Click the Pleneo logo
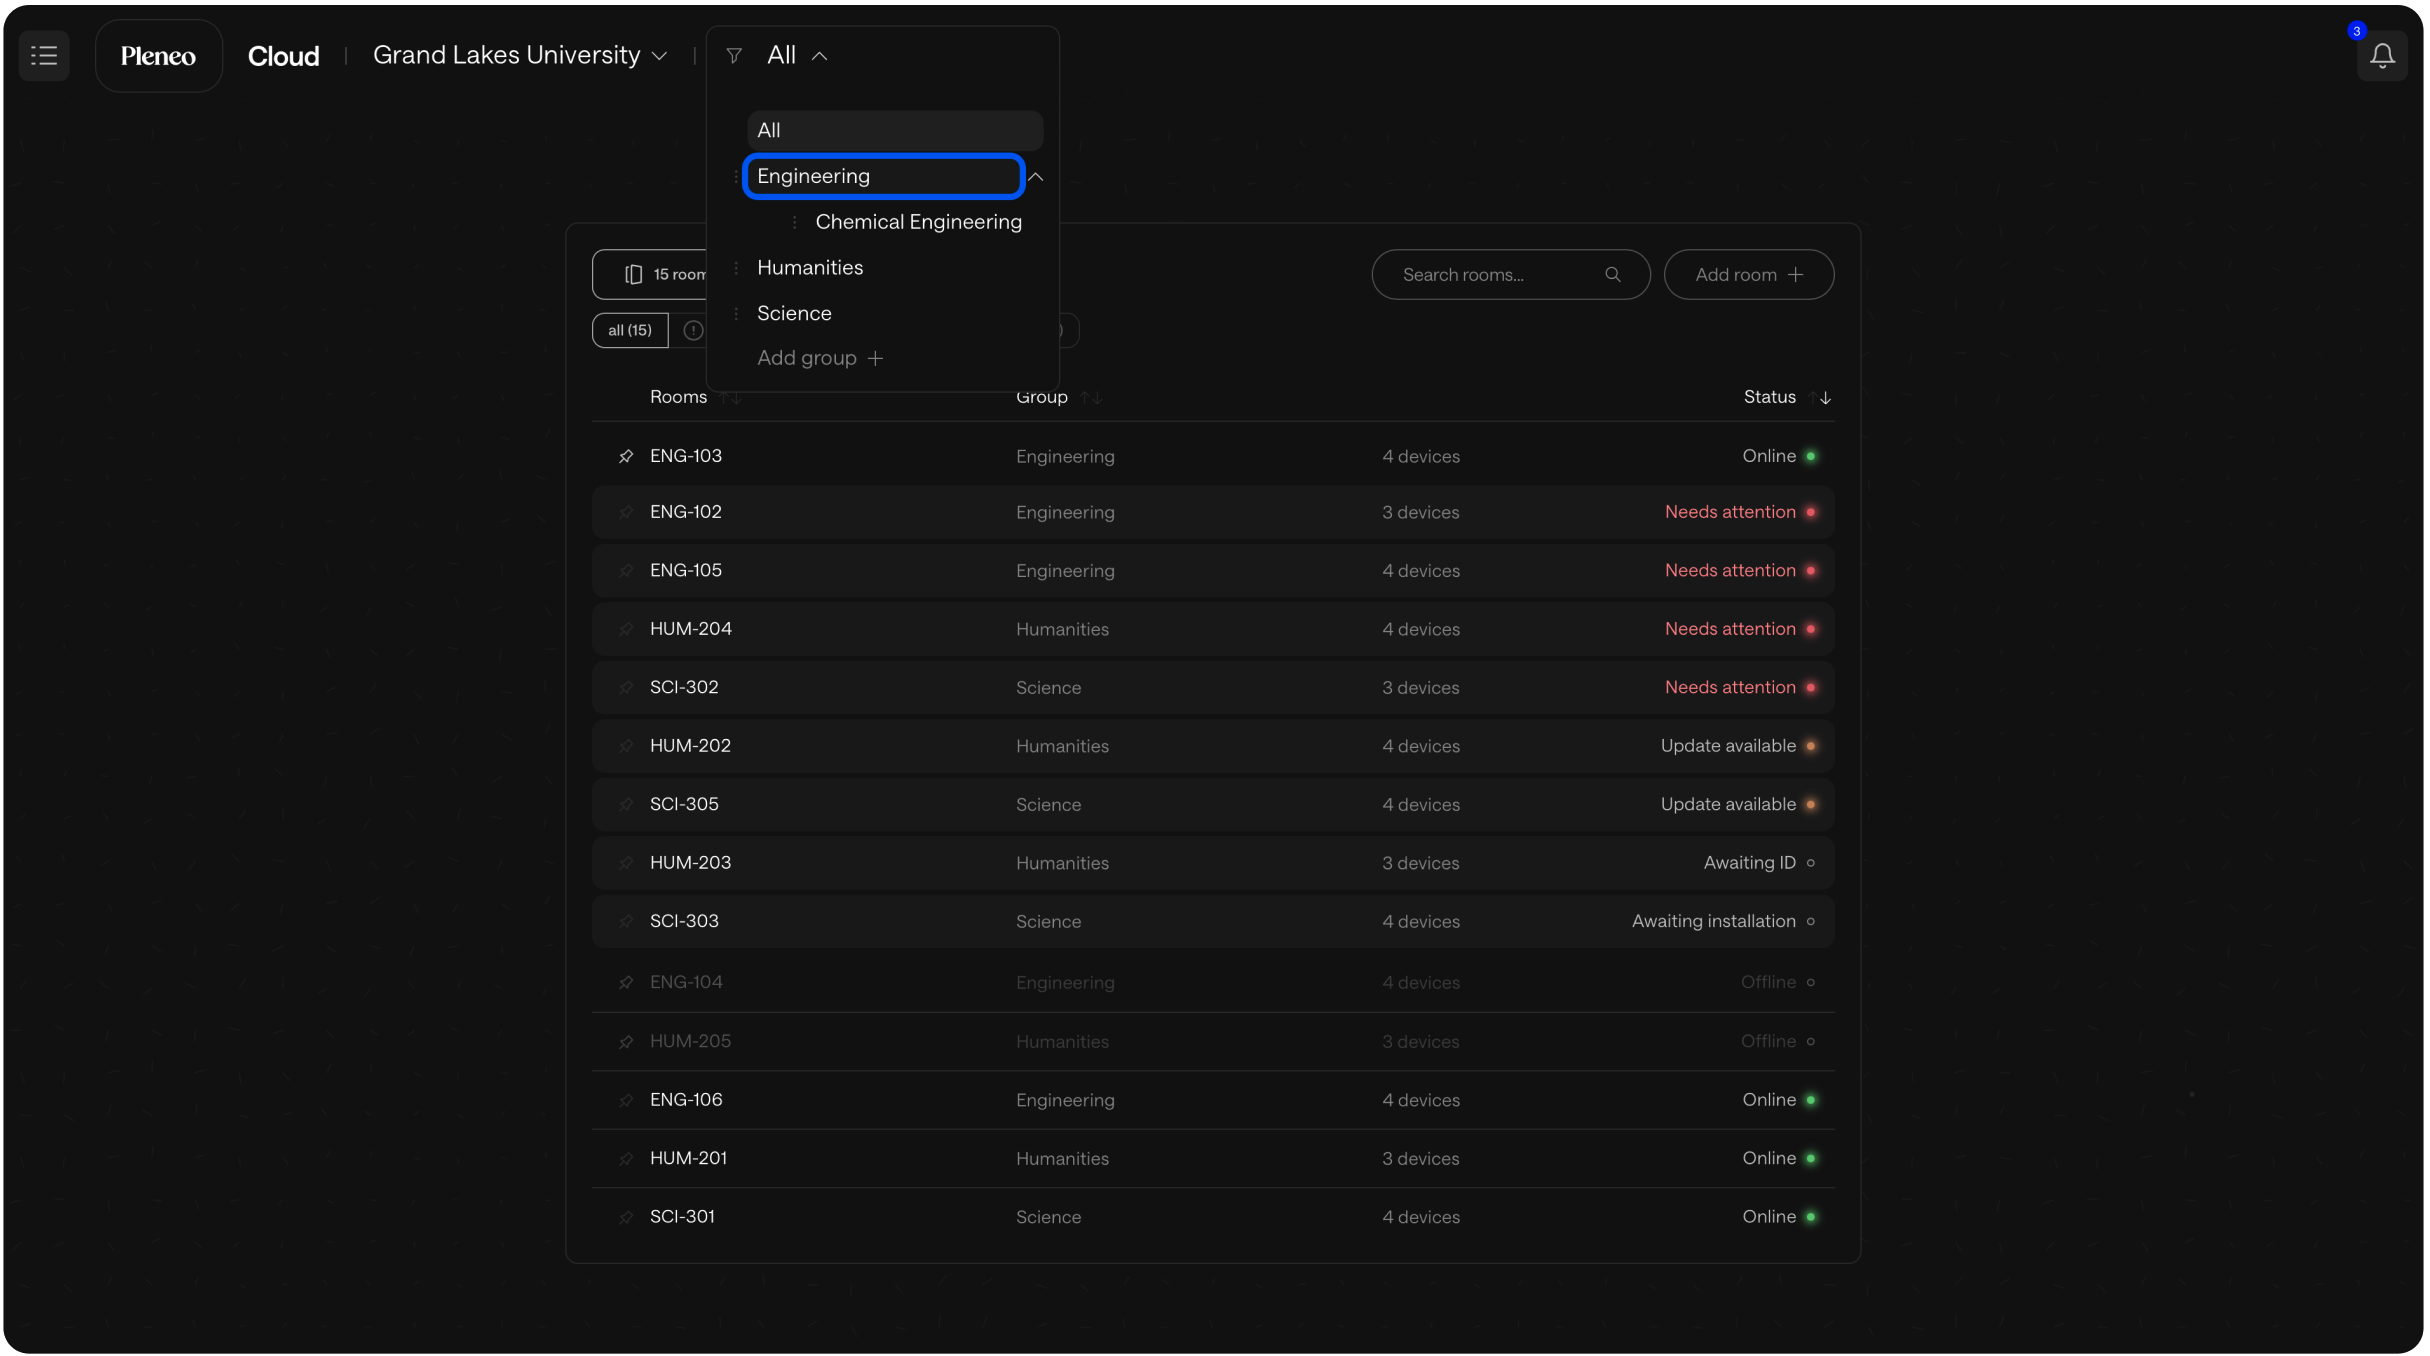Viewport: 2430px width, 1356px height. pos(158,56)
